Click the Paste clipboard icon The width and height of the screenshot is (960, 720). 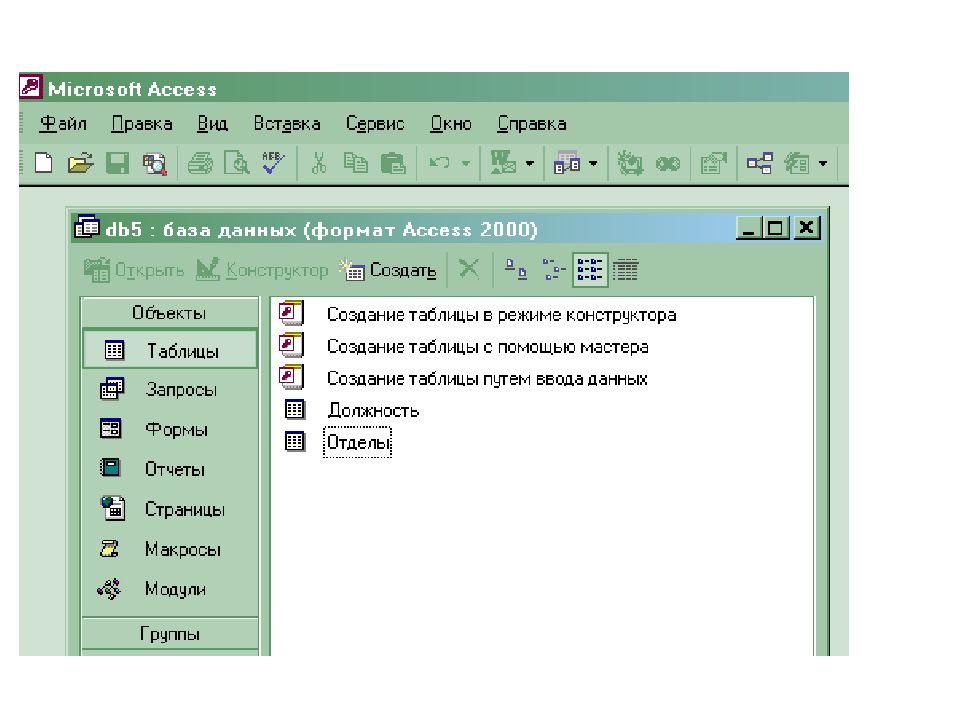(x=392, y=163)
